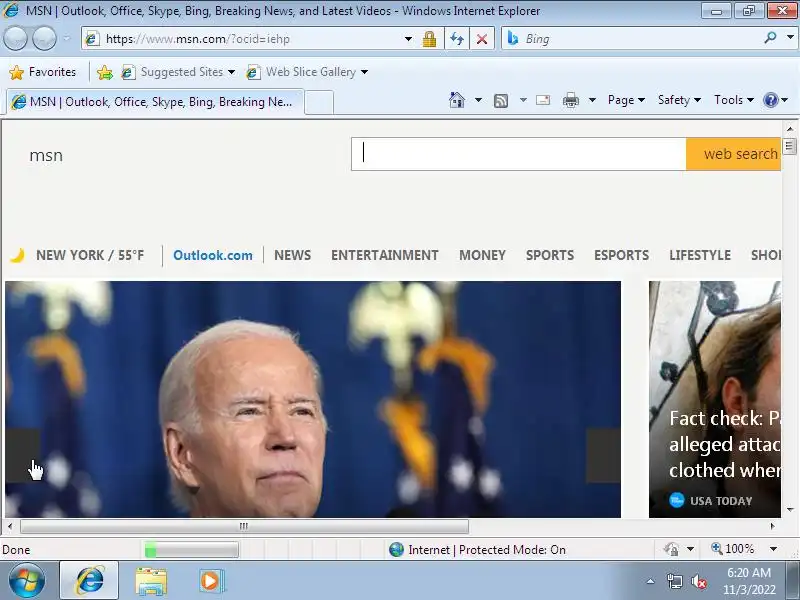Click the Refresh page button

point(457,39)
